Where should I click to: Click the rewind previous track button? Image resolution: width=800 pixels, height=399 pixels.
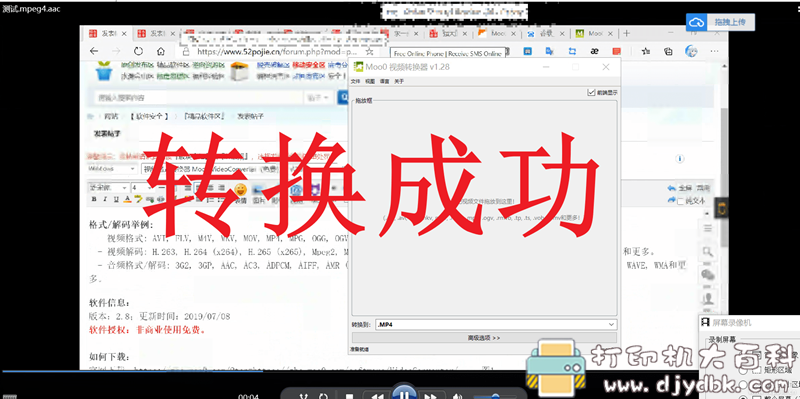point(377,396)
